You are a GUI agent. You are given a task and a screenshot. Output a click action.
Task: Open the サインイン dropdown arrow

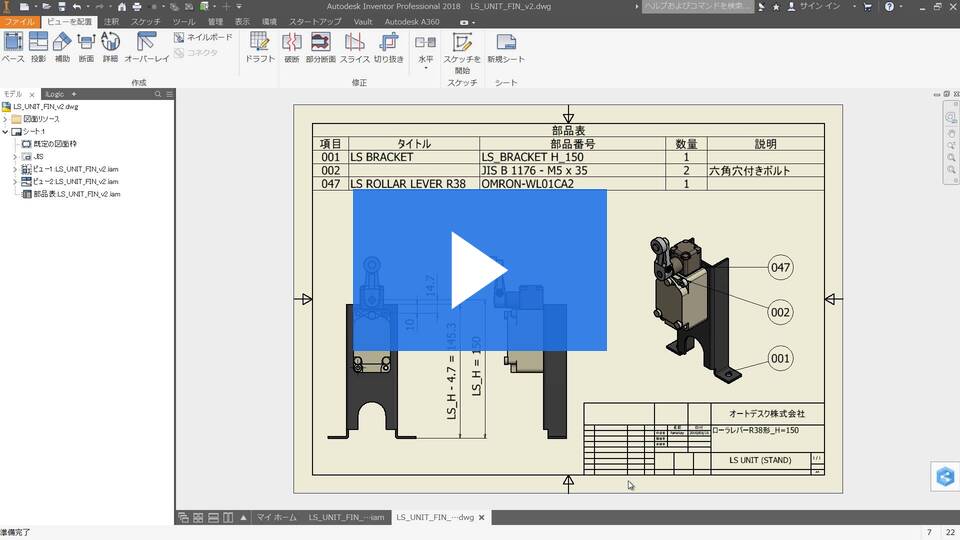(854, 7)
